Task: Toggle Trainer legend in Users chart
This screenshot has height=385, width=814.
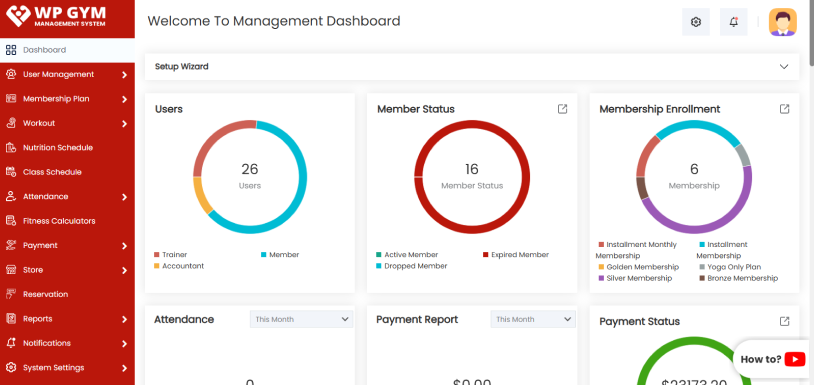Action: [170, 255]
